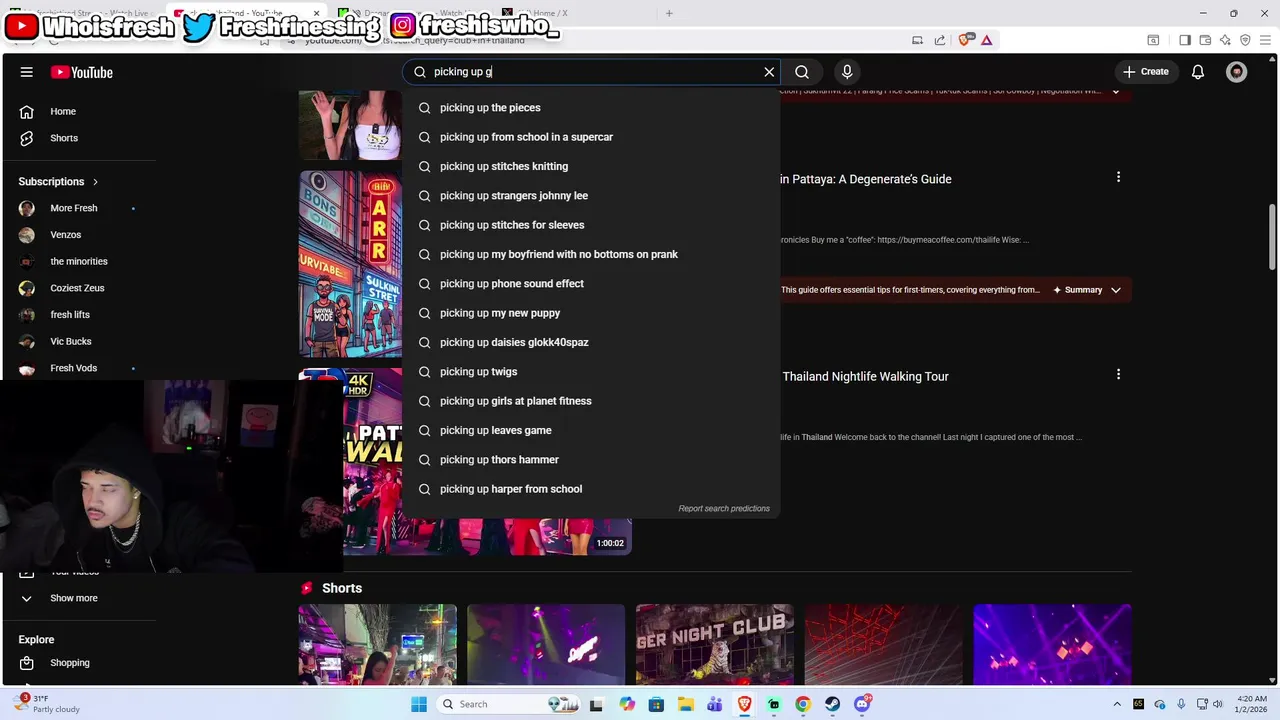This screenshot has height=720, width=1280.
Task: Open the Sukhumvit street cartoon thumbnail
Action: [350, 264]
